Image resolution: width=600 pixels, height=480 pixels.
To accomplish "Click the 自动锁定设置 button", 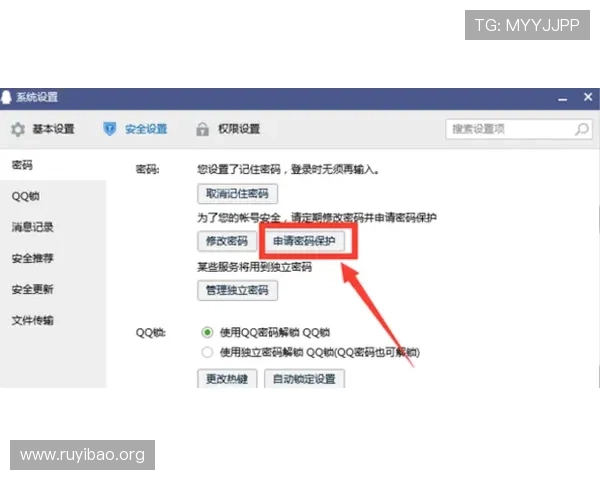I will click(304, 379).
